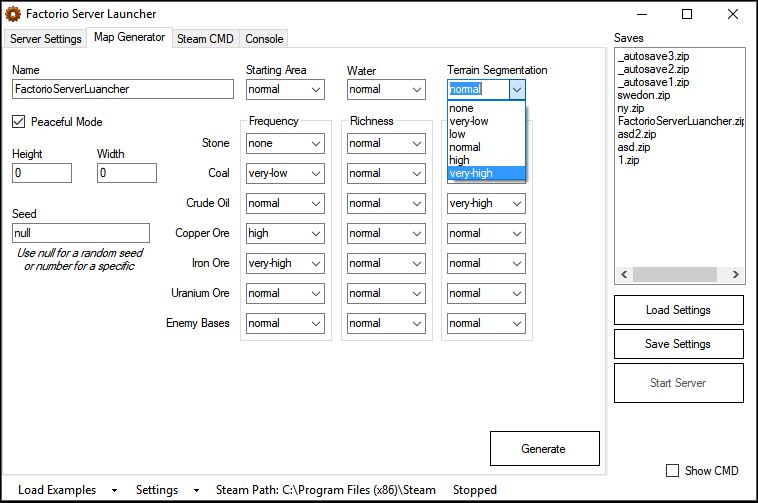Open the Iron Ore richness dropdown
Viewport: 758px width, 503px height.
[x=386, y=263]
